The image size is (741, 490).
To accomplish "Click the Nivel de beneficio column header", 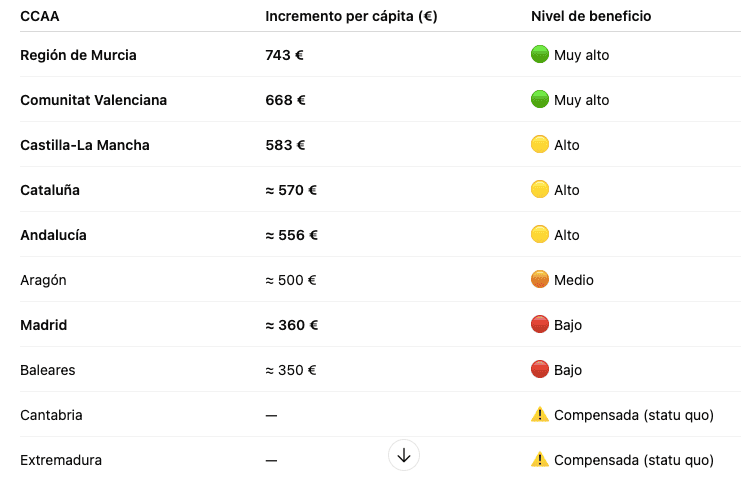I will pos(591,16).
